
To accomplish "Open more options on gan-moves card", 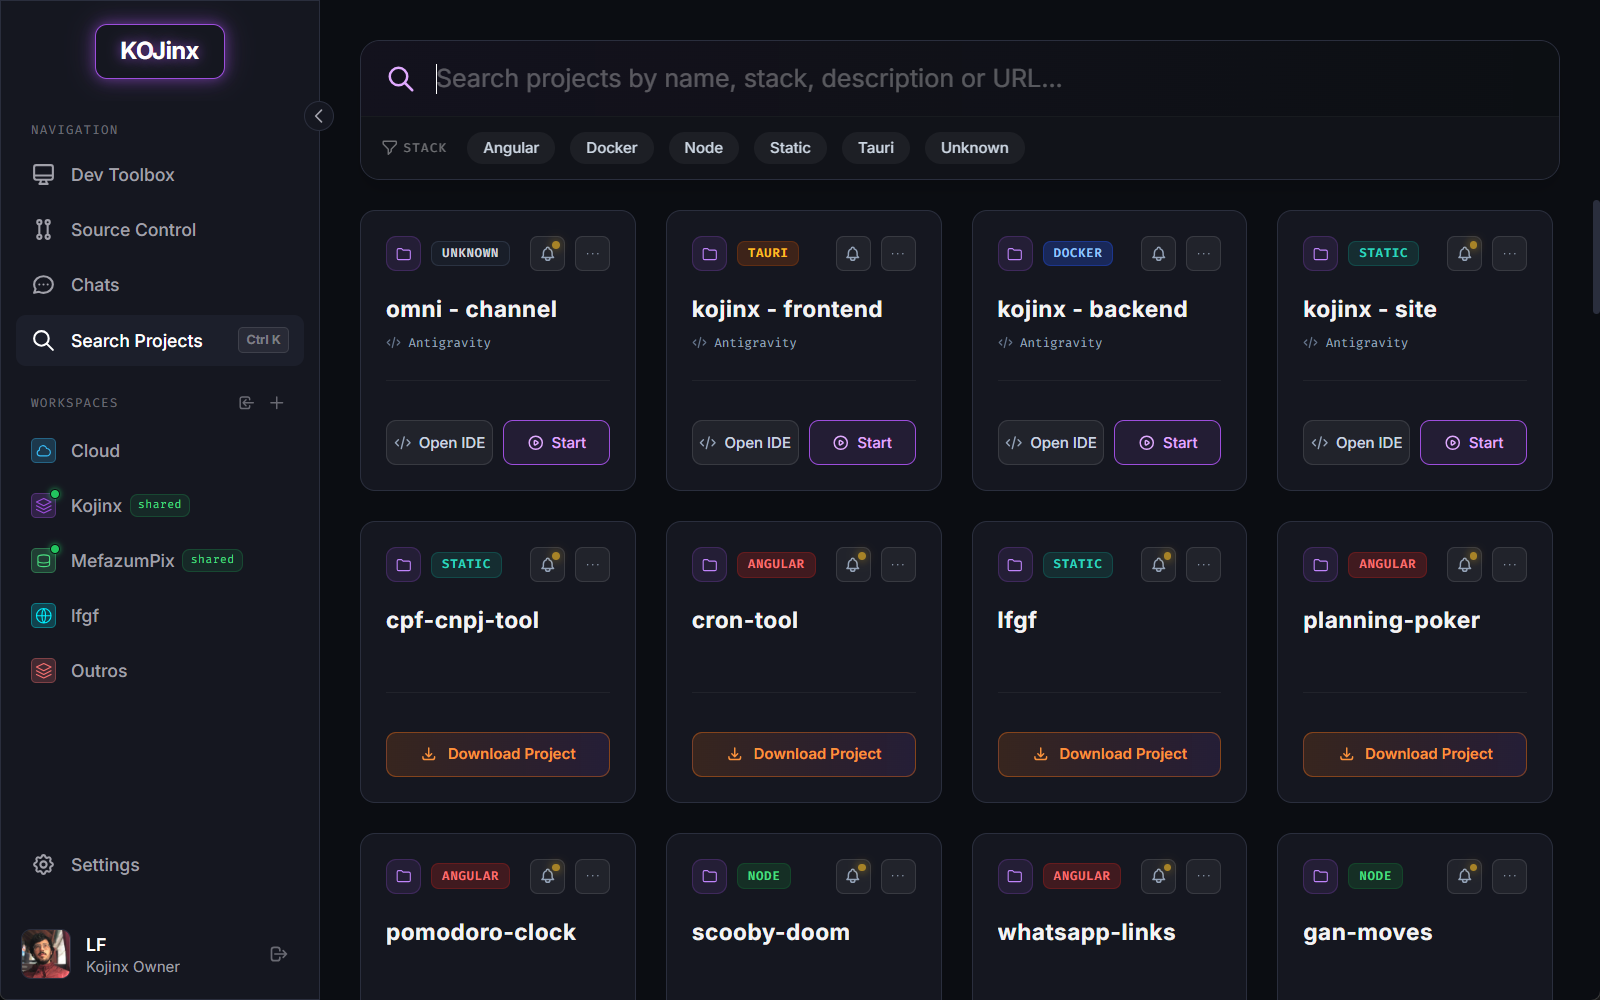I will [1510, 877].
